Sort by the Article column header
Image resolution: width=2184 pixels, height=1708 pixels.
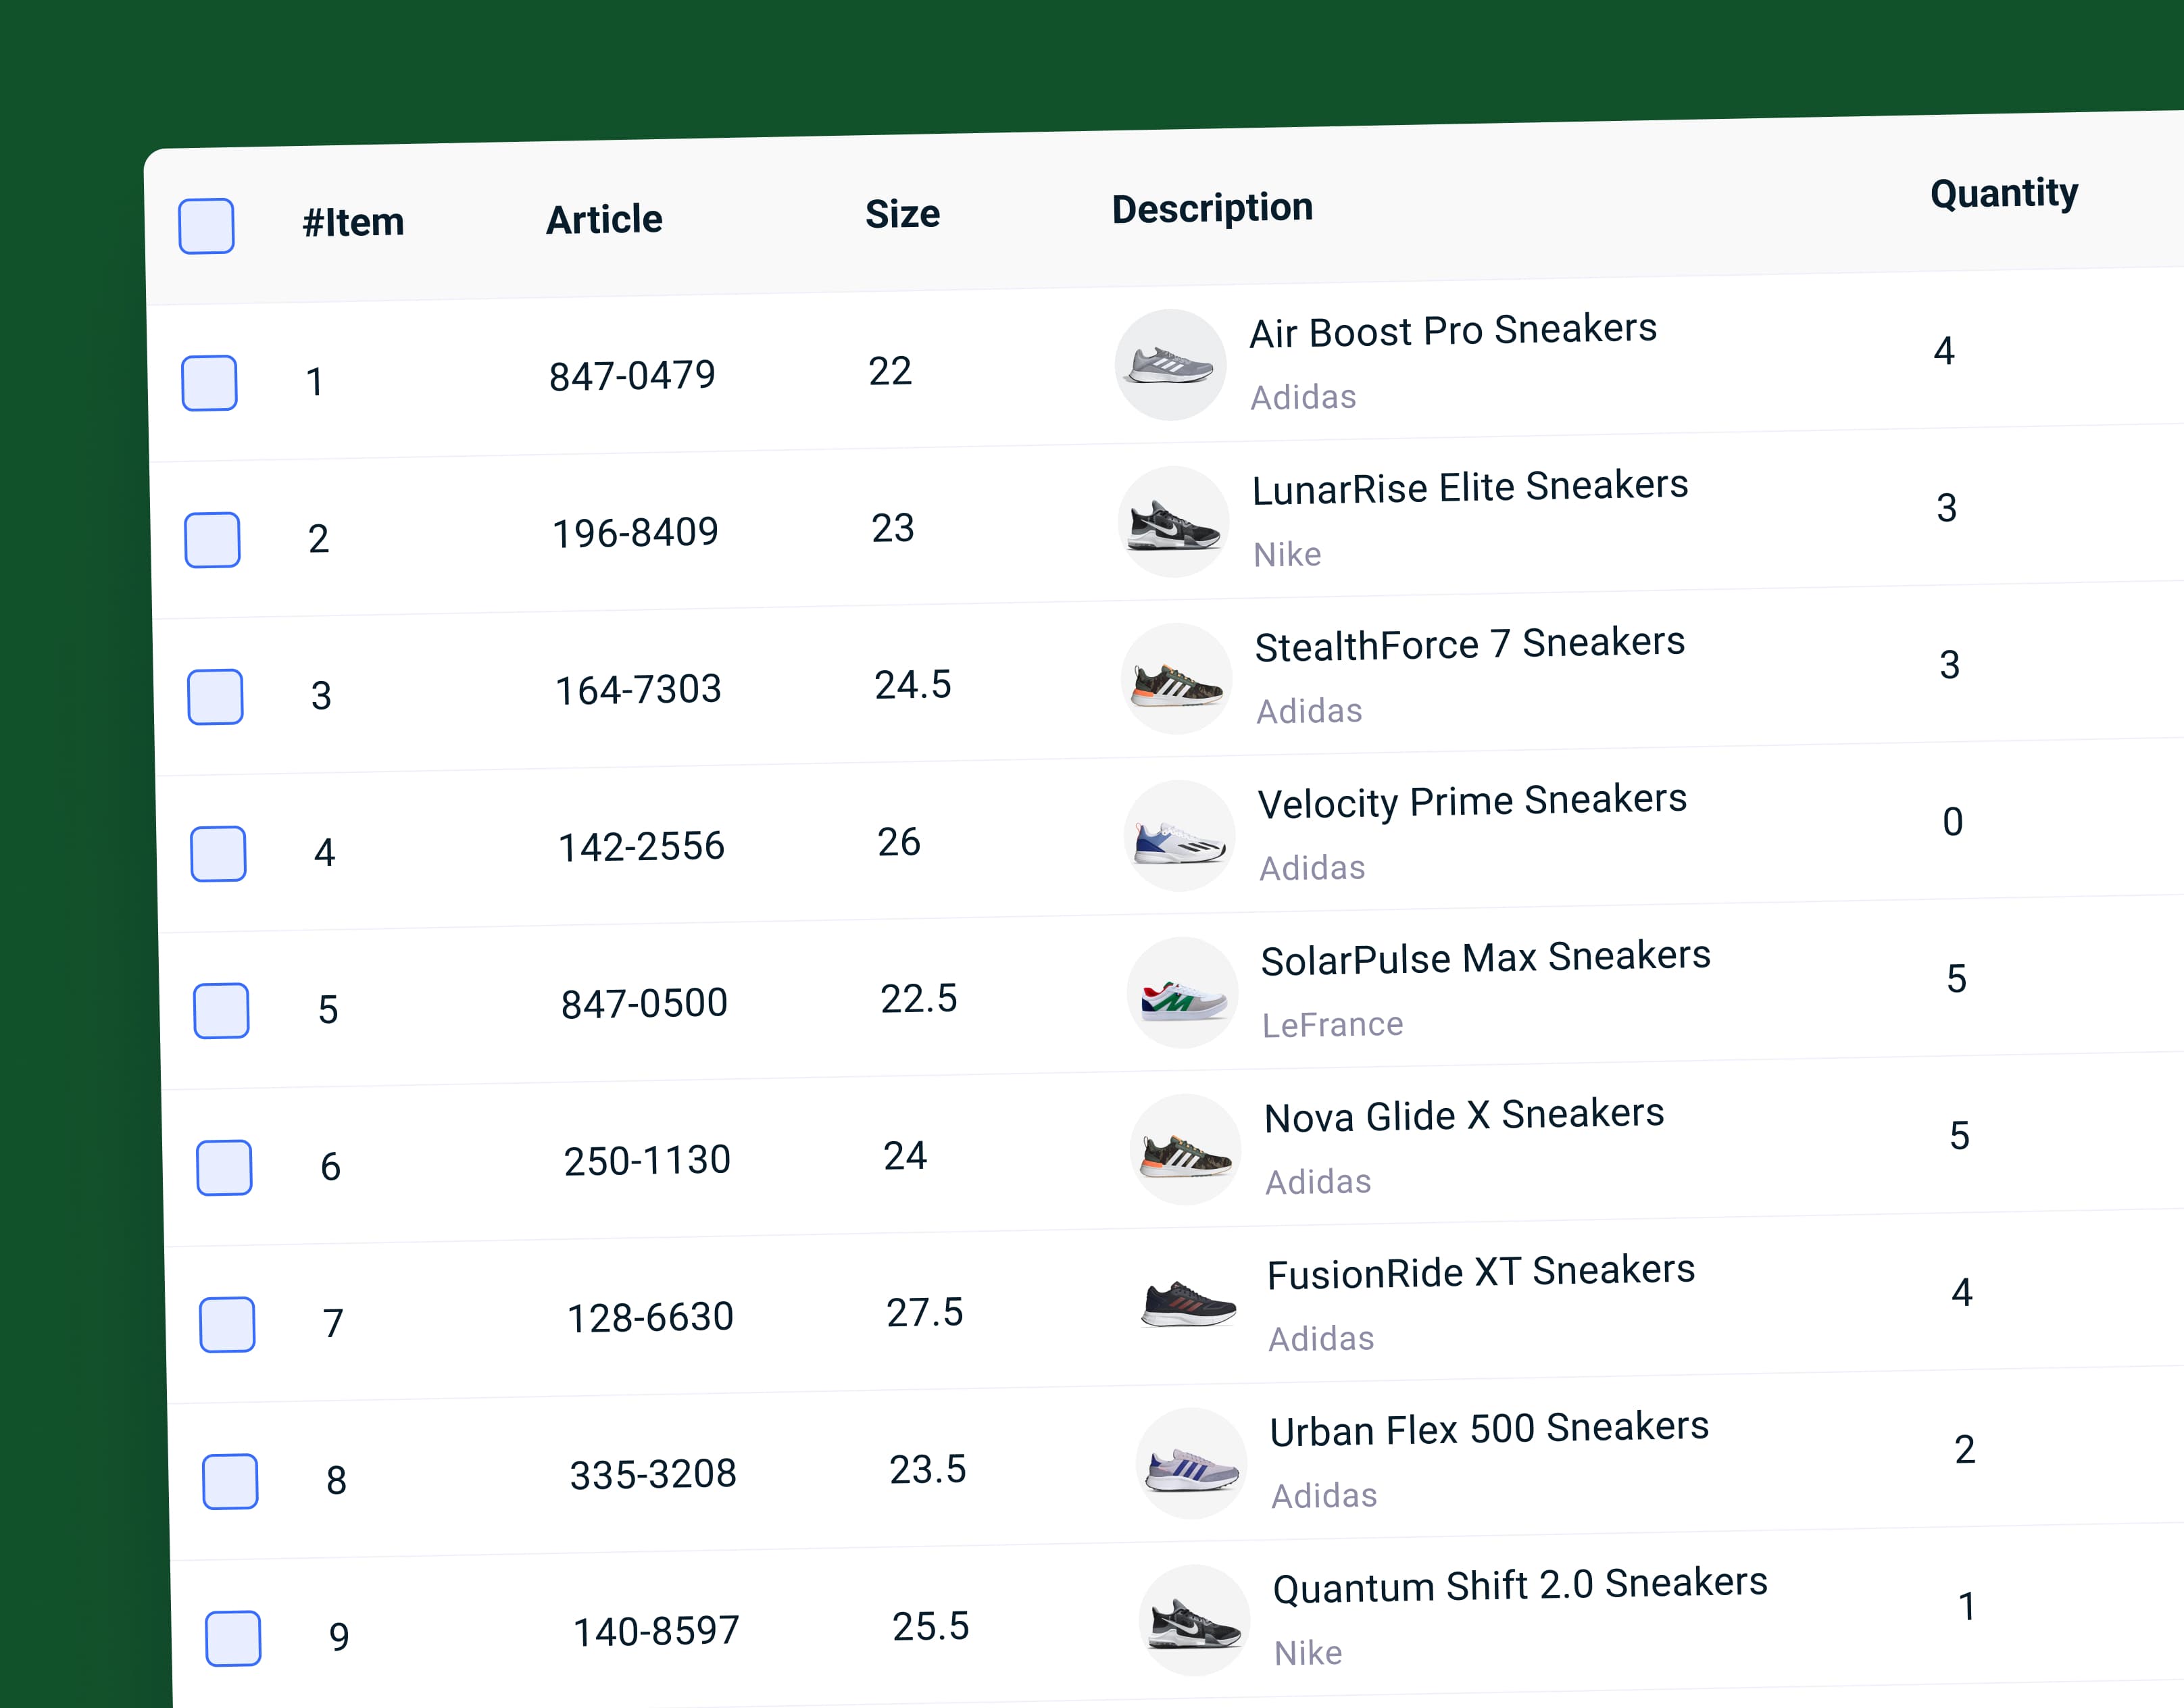click(x=604, y=219)
